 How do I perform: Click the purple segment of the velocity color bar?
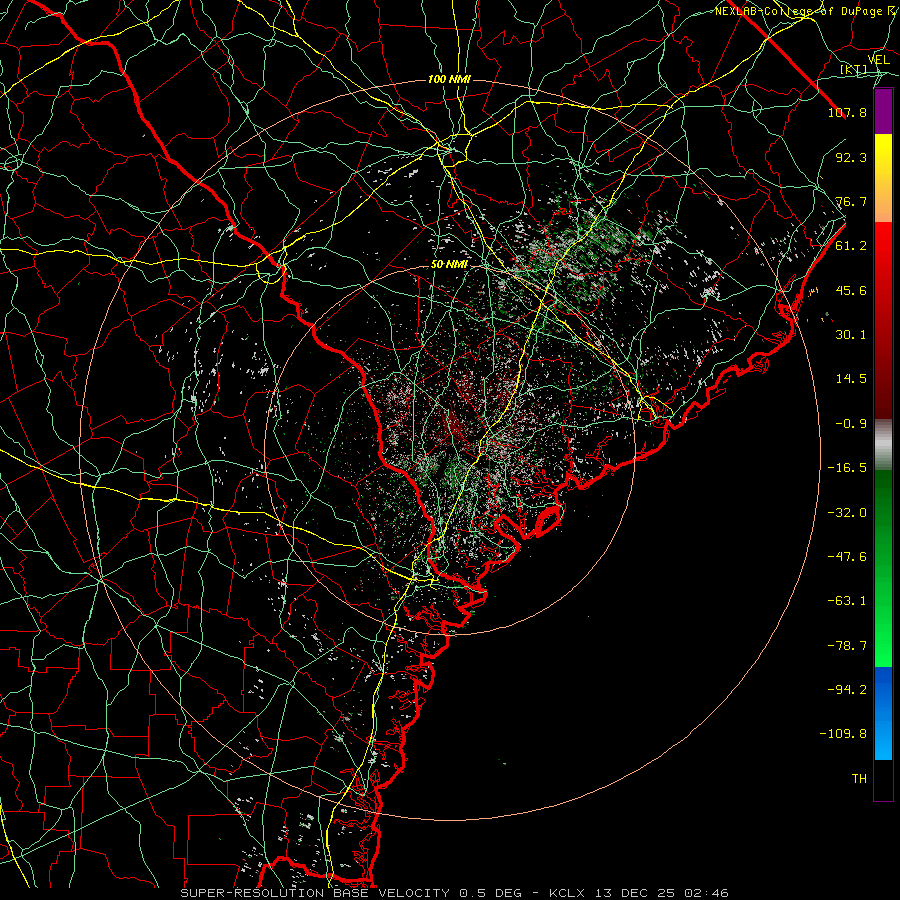[883, 111]
